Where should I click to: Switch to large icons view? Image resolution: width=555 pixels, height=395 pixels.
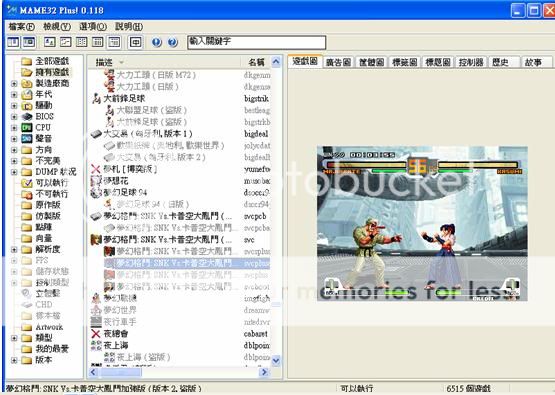coord(50,42)
